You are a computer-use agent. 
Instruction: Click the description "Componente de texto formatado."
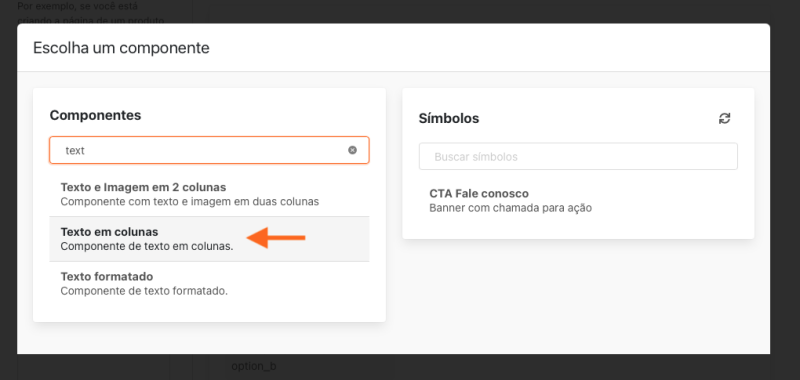coord(144,291)
